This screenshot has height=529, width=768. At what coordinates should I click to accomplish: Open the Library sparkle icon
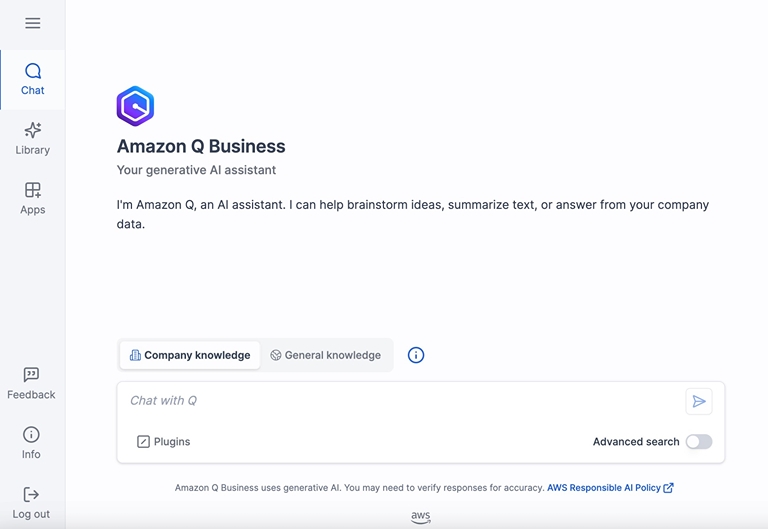click(x=33, y=131)
